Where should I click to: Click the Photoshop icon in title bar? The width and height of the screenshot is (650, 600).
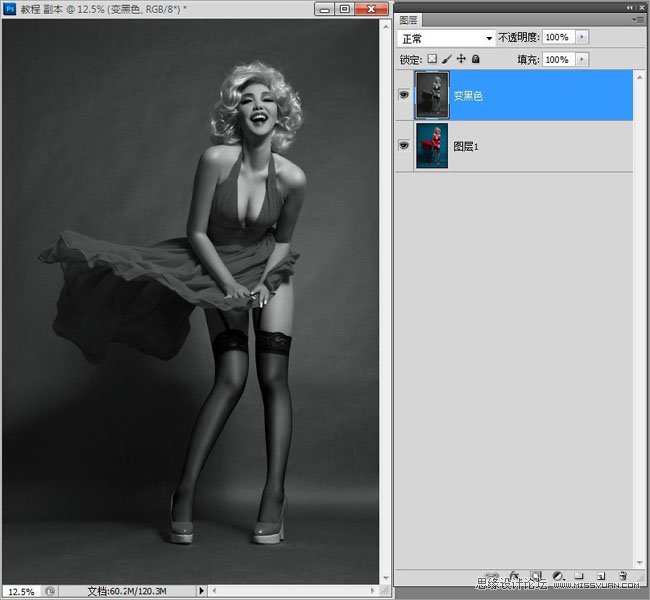(x=10, y=9)
